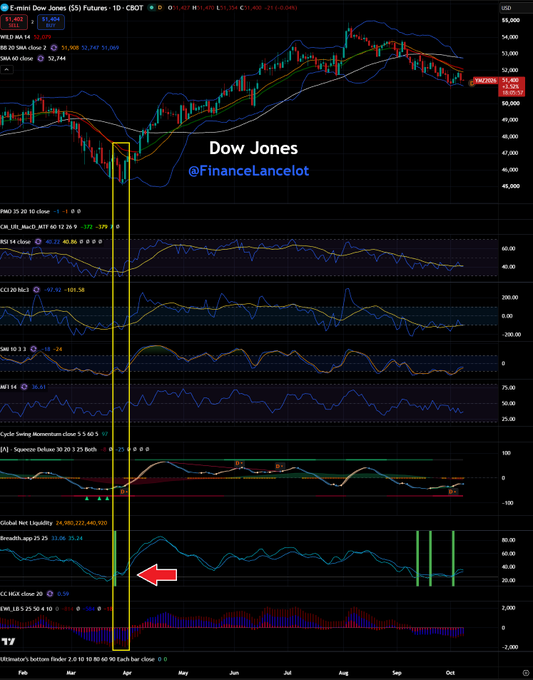This screenshot has height=680, width=533.
Task: Click the Feb label on the time axis
Action: 23,673
